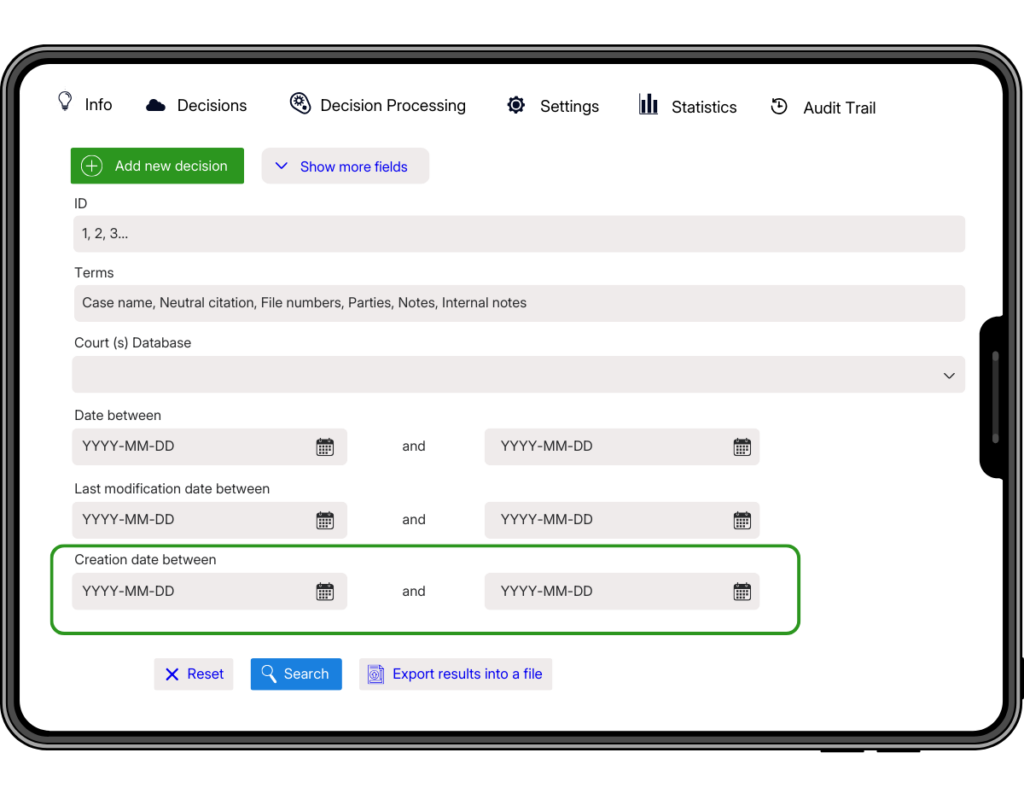Open the Decision Processing tab
Image resolution: width=1024 pixels, height=811 pixels.
tap(378, 105)
